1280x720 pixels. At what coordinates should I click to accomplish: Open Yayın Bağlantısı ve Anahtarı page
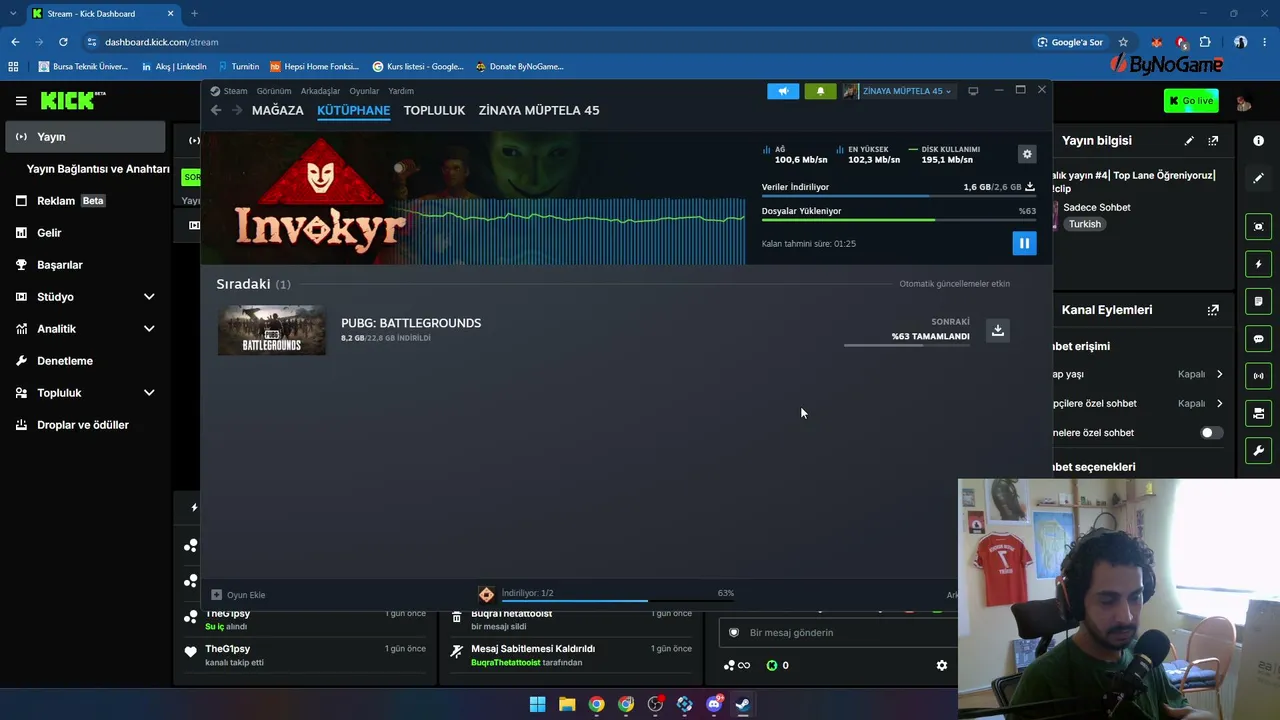(x=98, y=169)
